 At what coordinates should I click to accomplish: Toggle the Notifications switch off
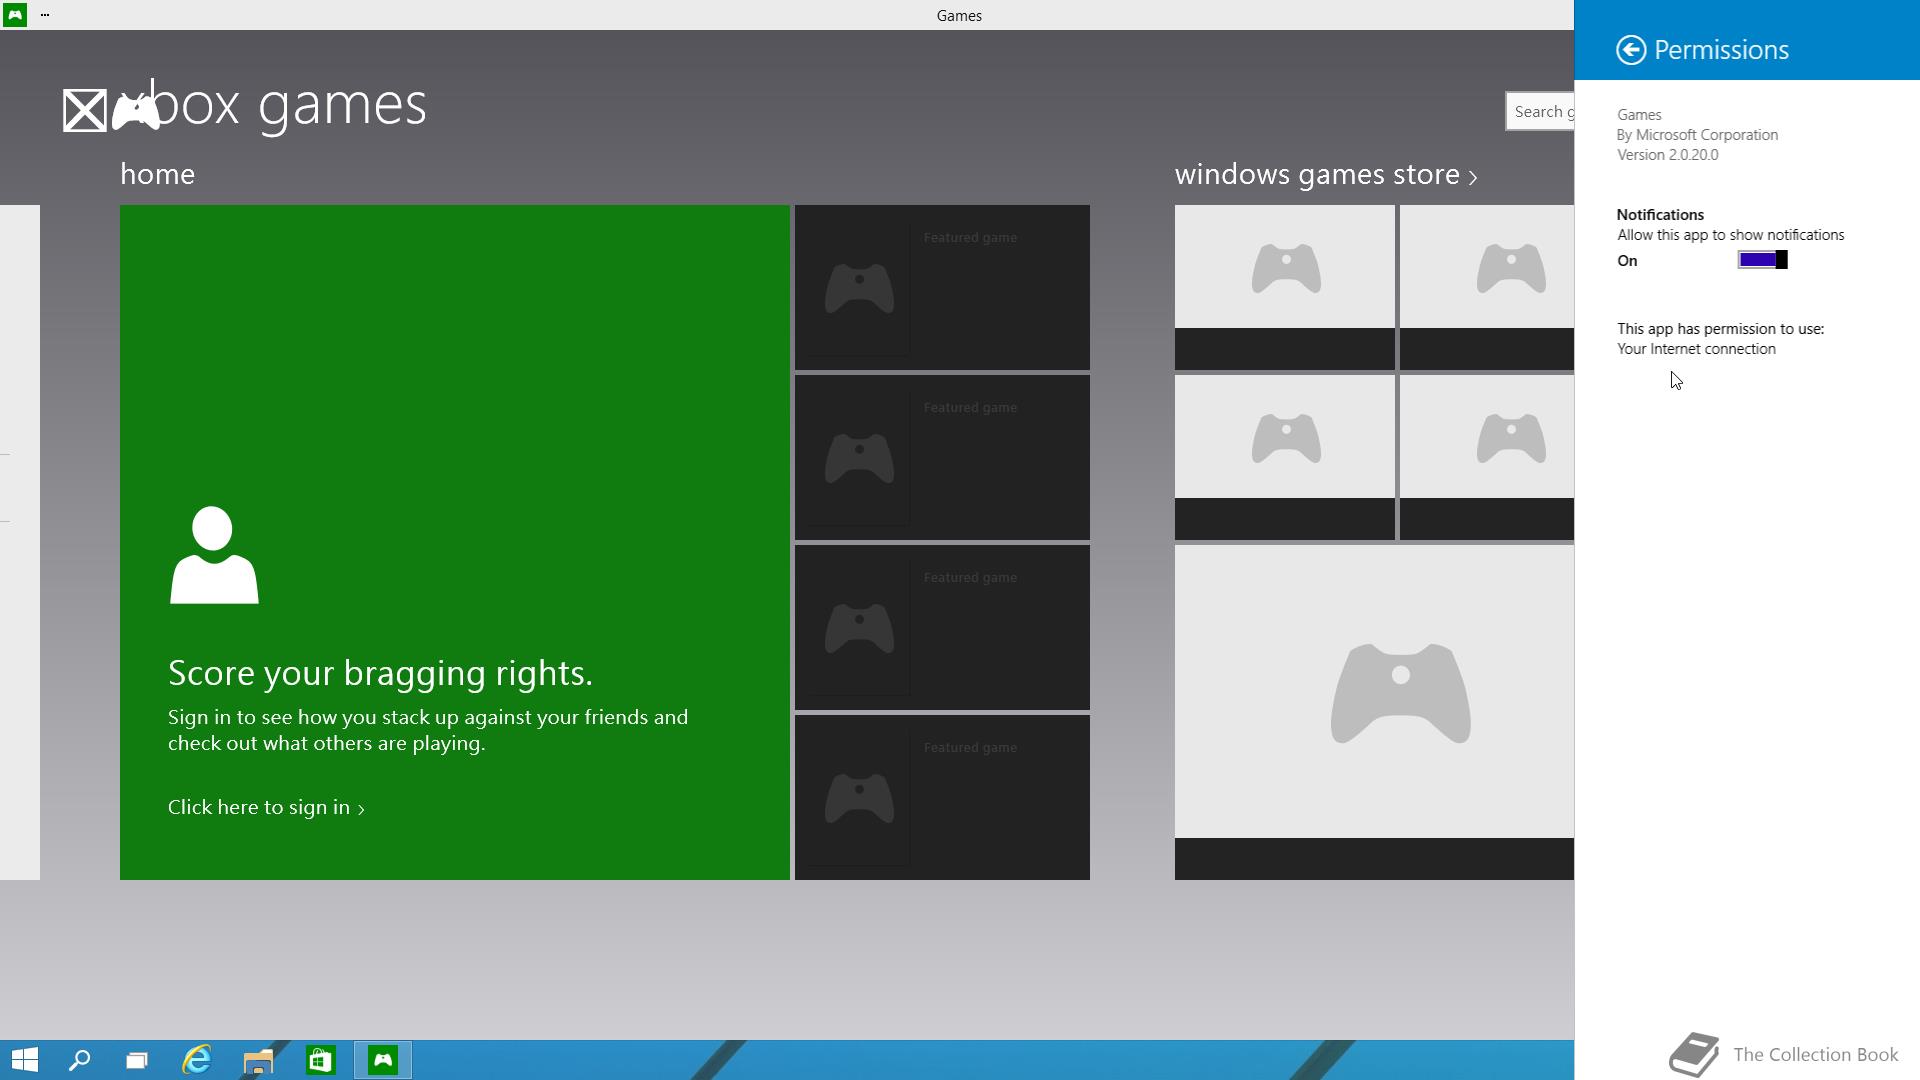(x=1762, y=260)
